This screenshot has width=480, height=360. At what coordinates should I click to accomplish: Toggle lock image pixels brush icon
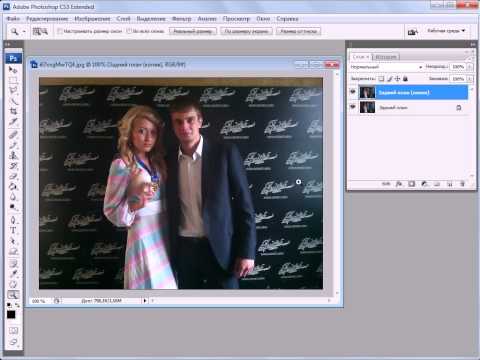[389, 79]
